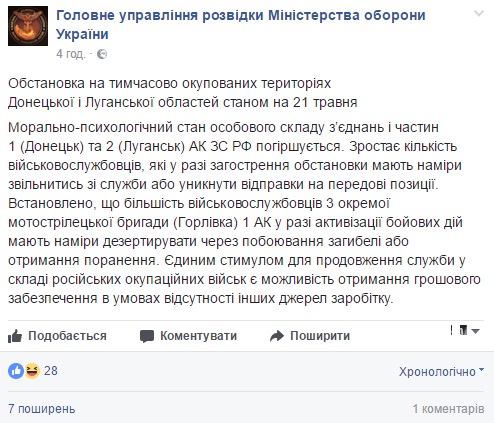The width and height of the screenshot is (494, 423).
Task: Click the share arrow icon
Action: [277, 336]
